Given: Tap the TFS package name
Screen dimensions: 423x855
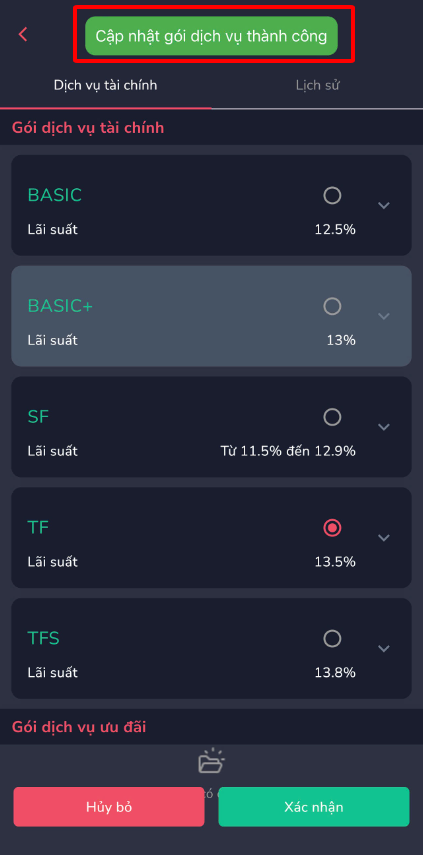Looking at the screenshot, I should [x=44, y=639].
